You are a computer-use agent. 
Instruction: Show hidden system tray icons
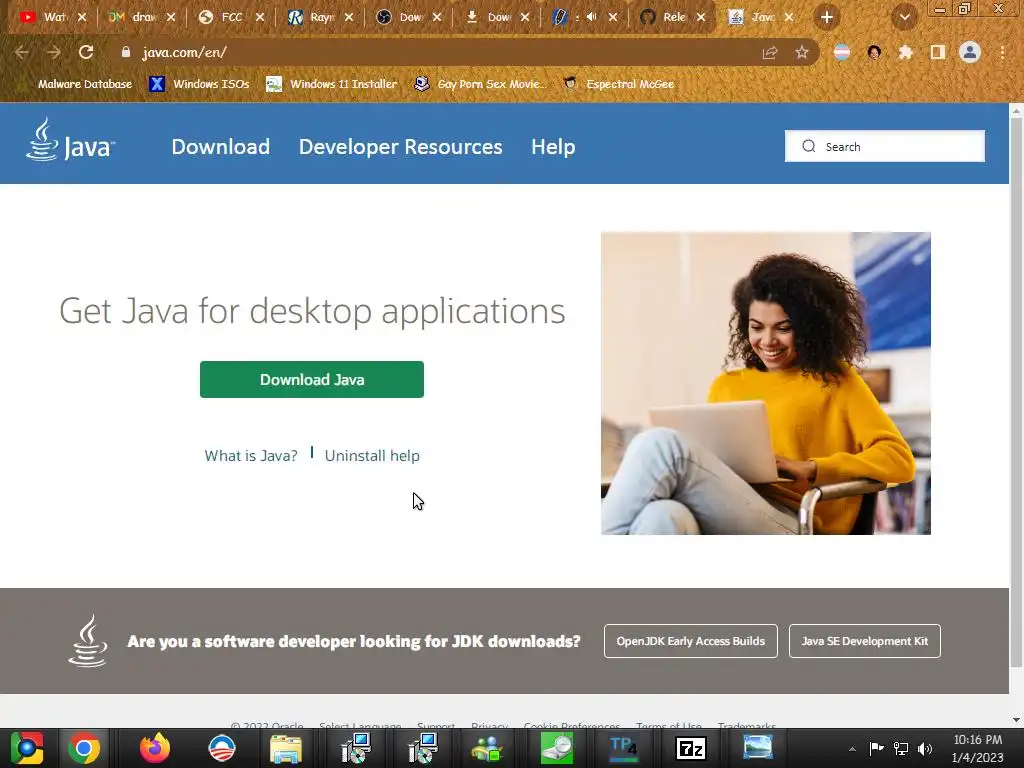point(852,748)
